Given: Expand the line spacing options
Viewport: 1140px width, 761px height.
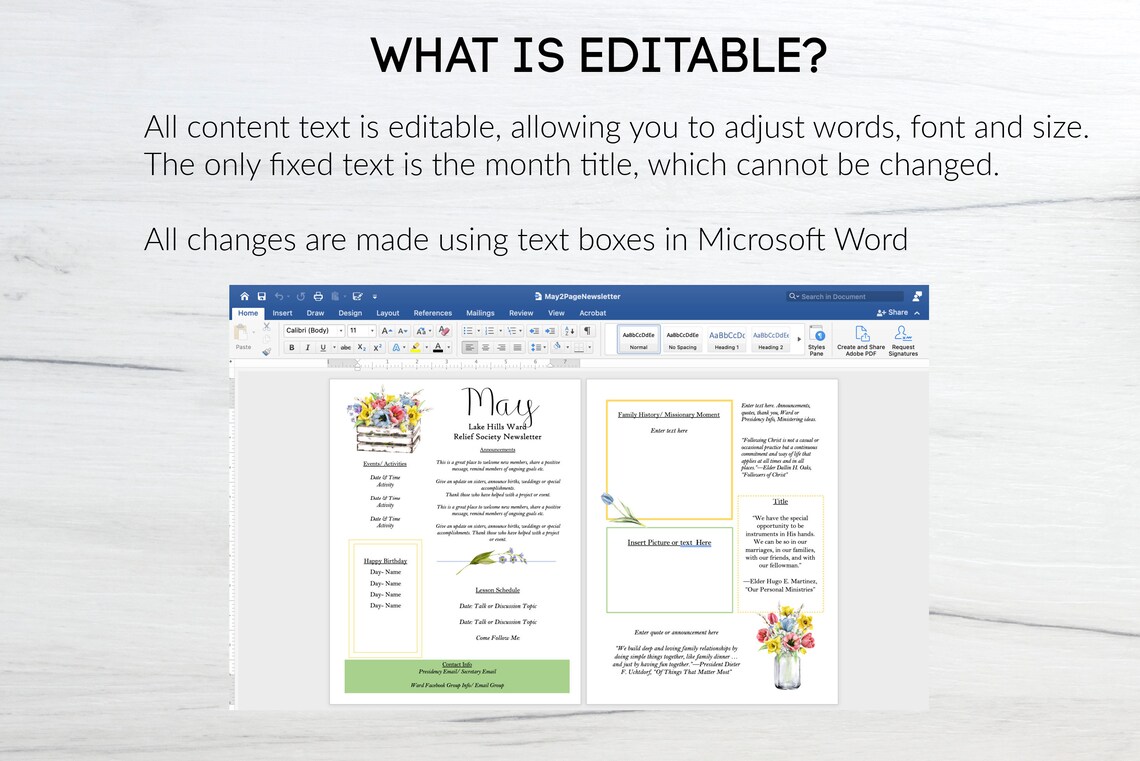Looking at the screenshot, I should click(x=544, y=347).
